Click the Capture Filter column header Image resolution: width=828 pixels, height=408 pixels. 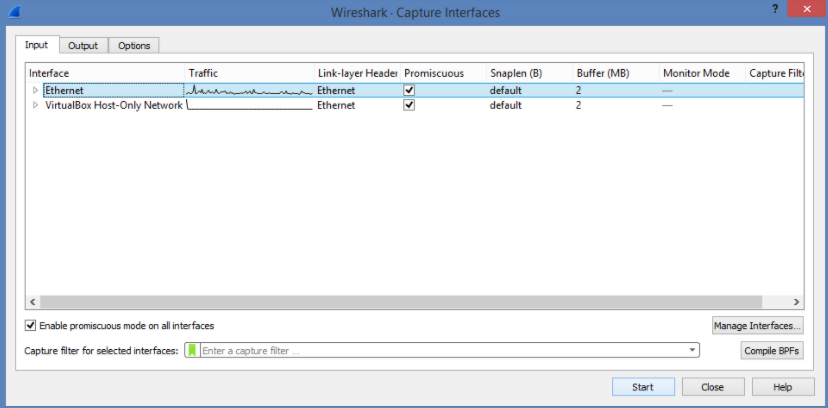pos(774,73)
